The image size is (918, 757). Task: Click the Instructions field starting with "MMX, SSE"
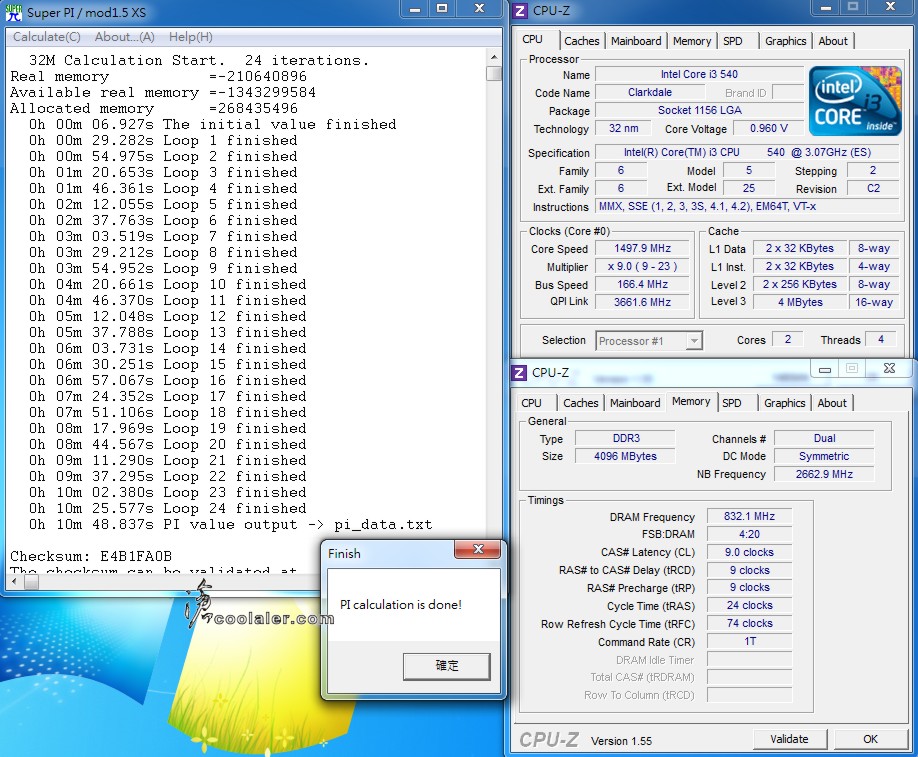pyautogui.click(x=747, y=206)
